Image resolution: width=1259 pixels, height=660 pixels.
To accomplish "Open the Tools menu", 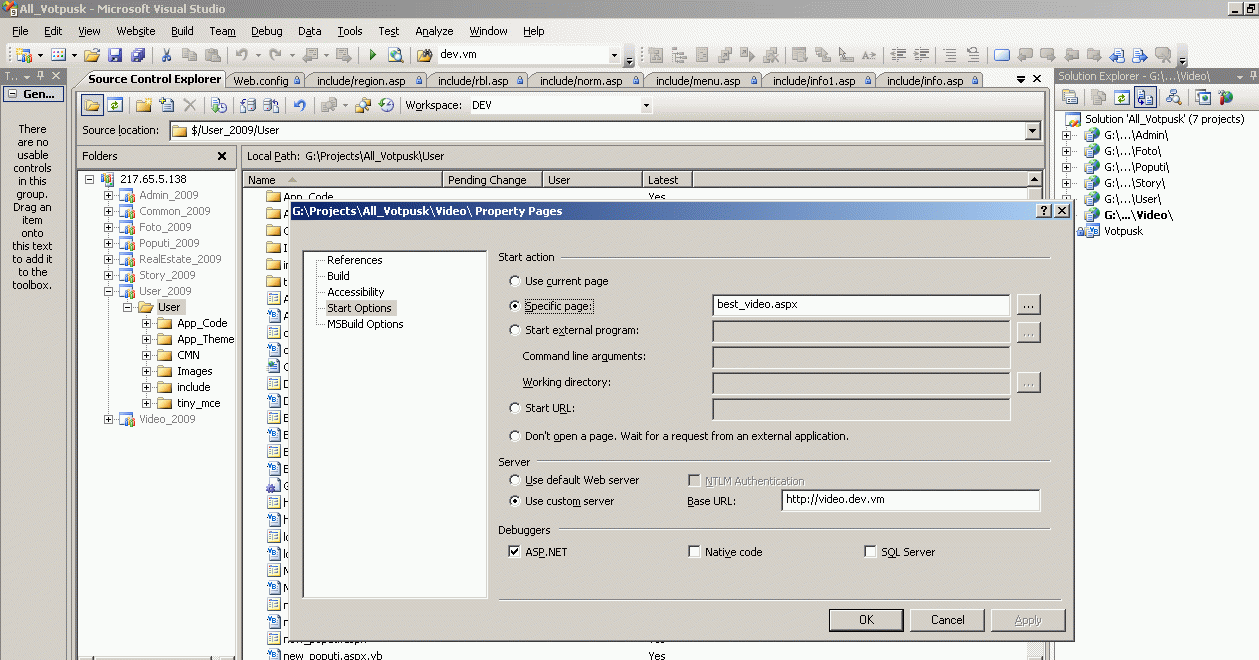I will tap(350, 31).
